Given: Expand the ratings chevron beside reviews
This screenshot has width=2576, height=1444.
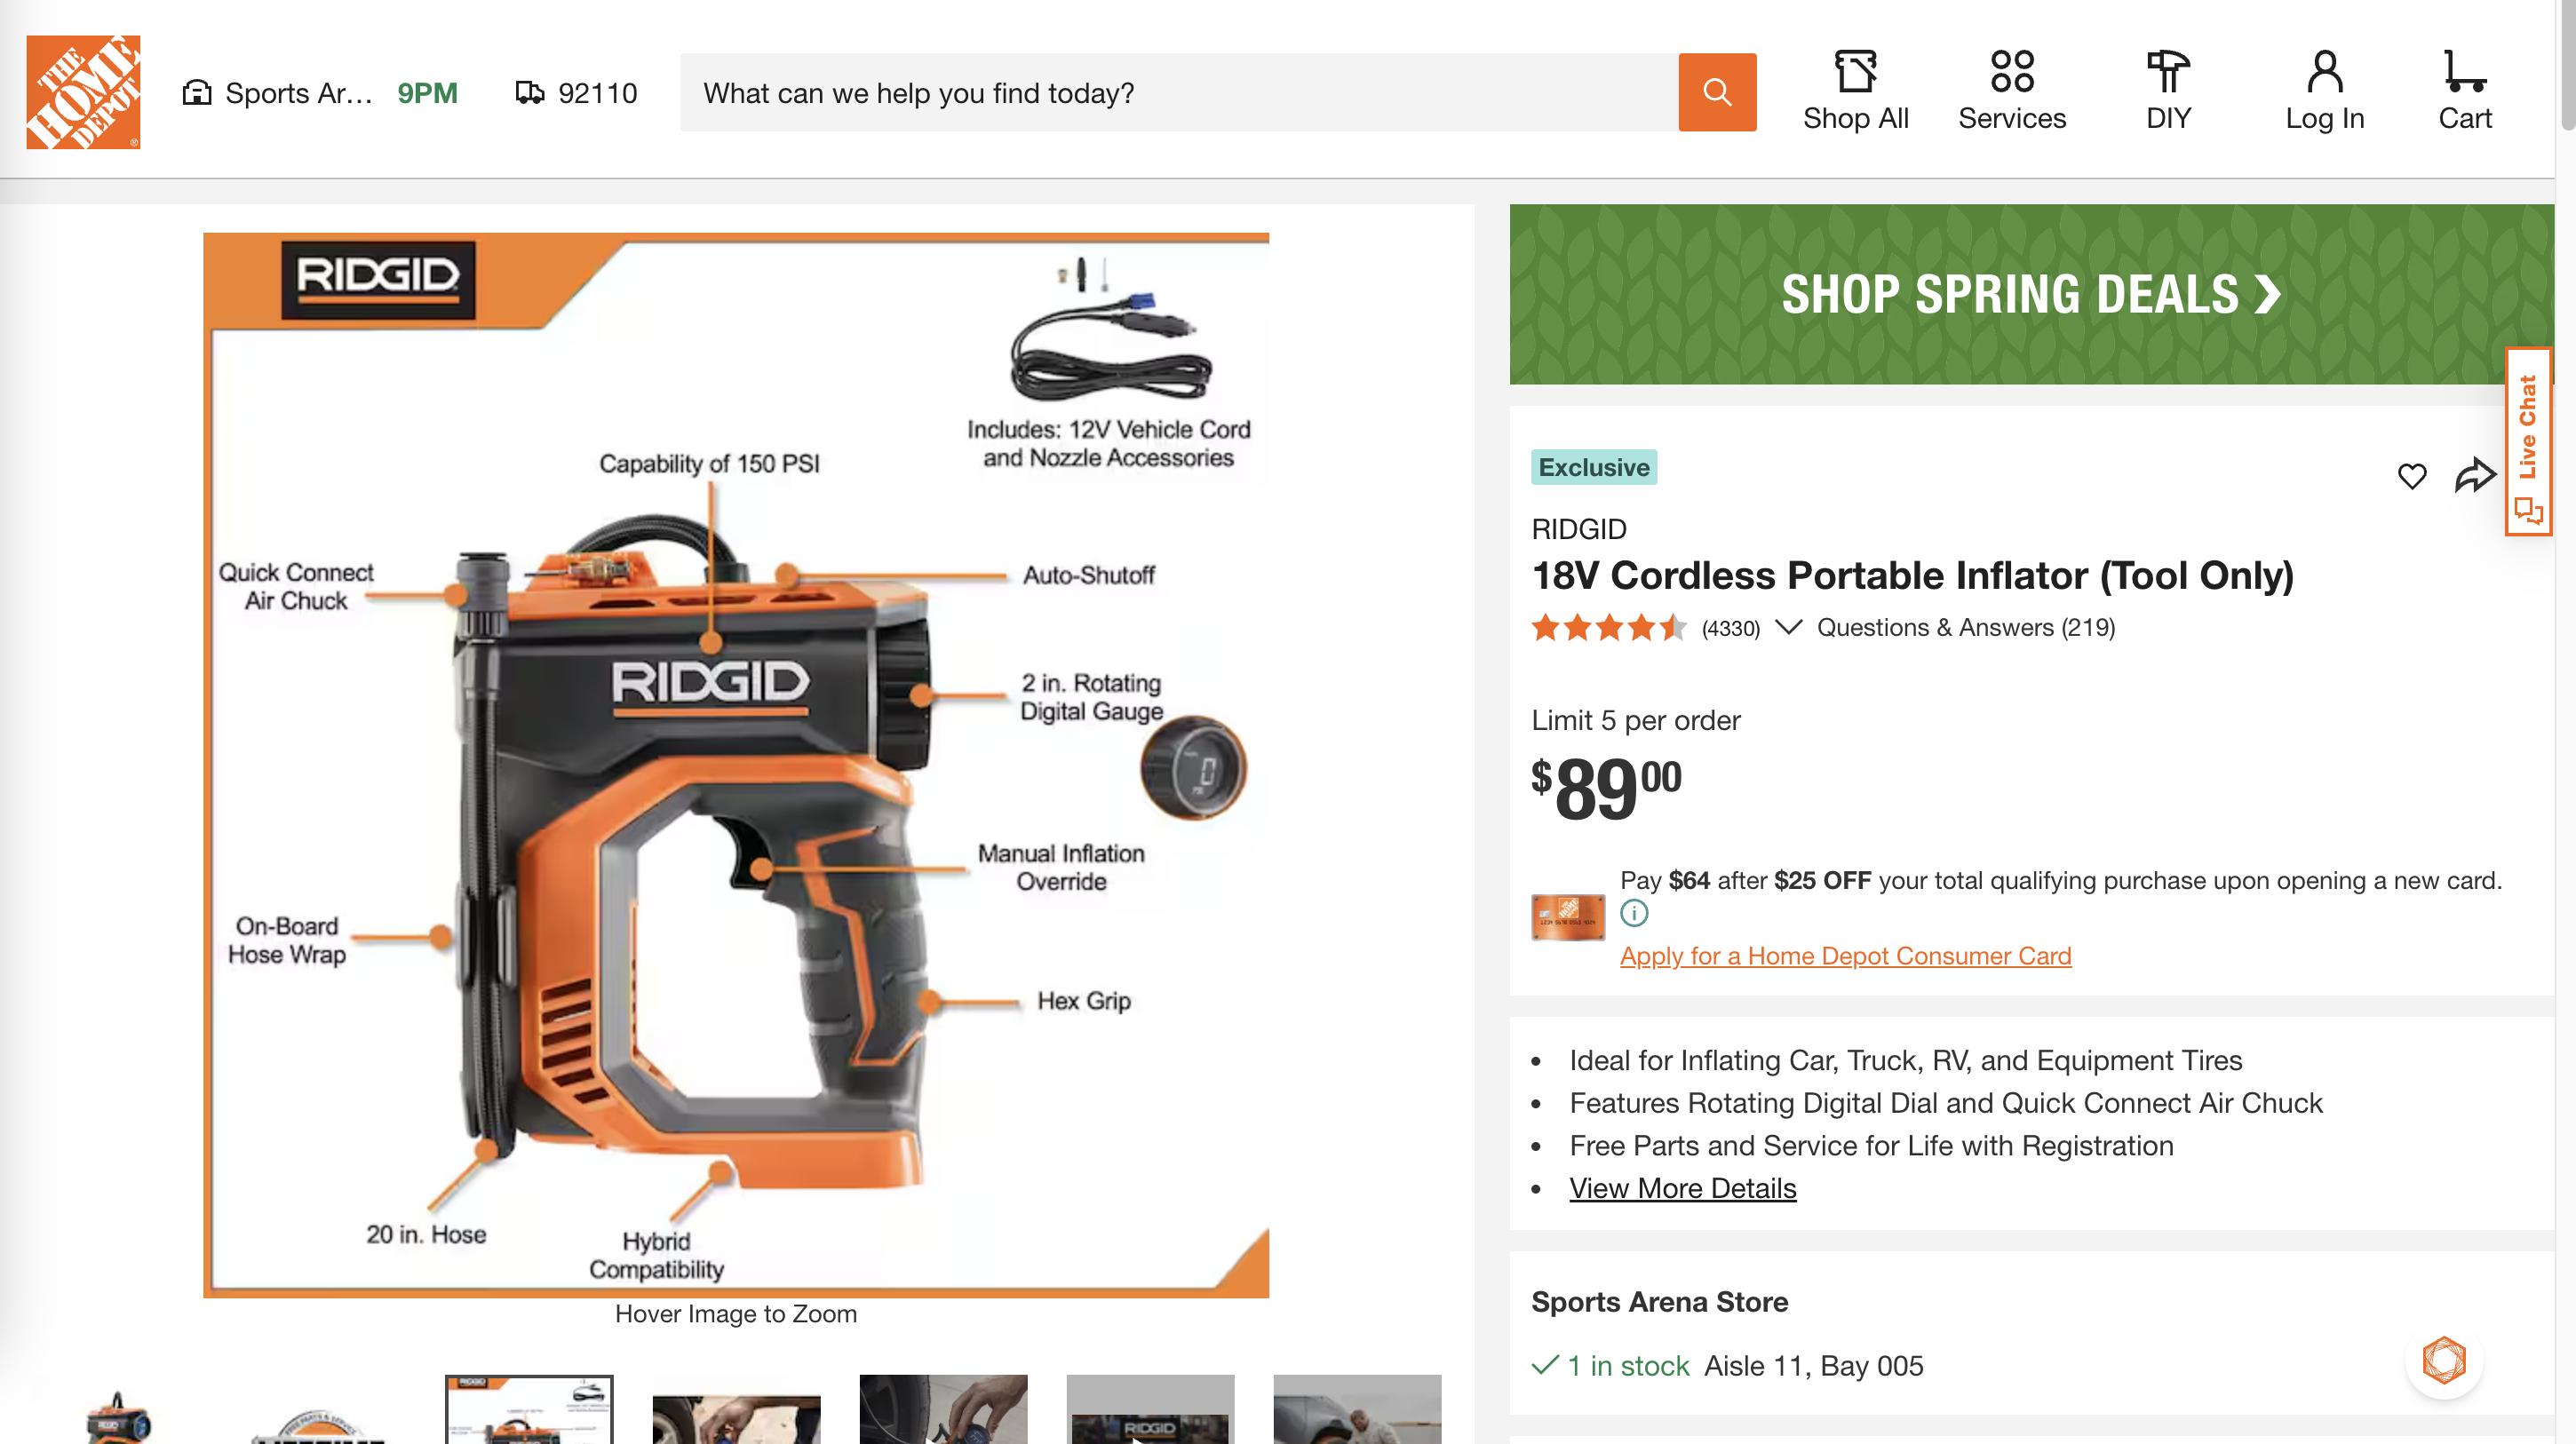Looking at the screenshot, I should click(1788, 627).
